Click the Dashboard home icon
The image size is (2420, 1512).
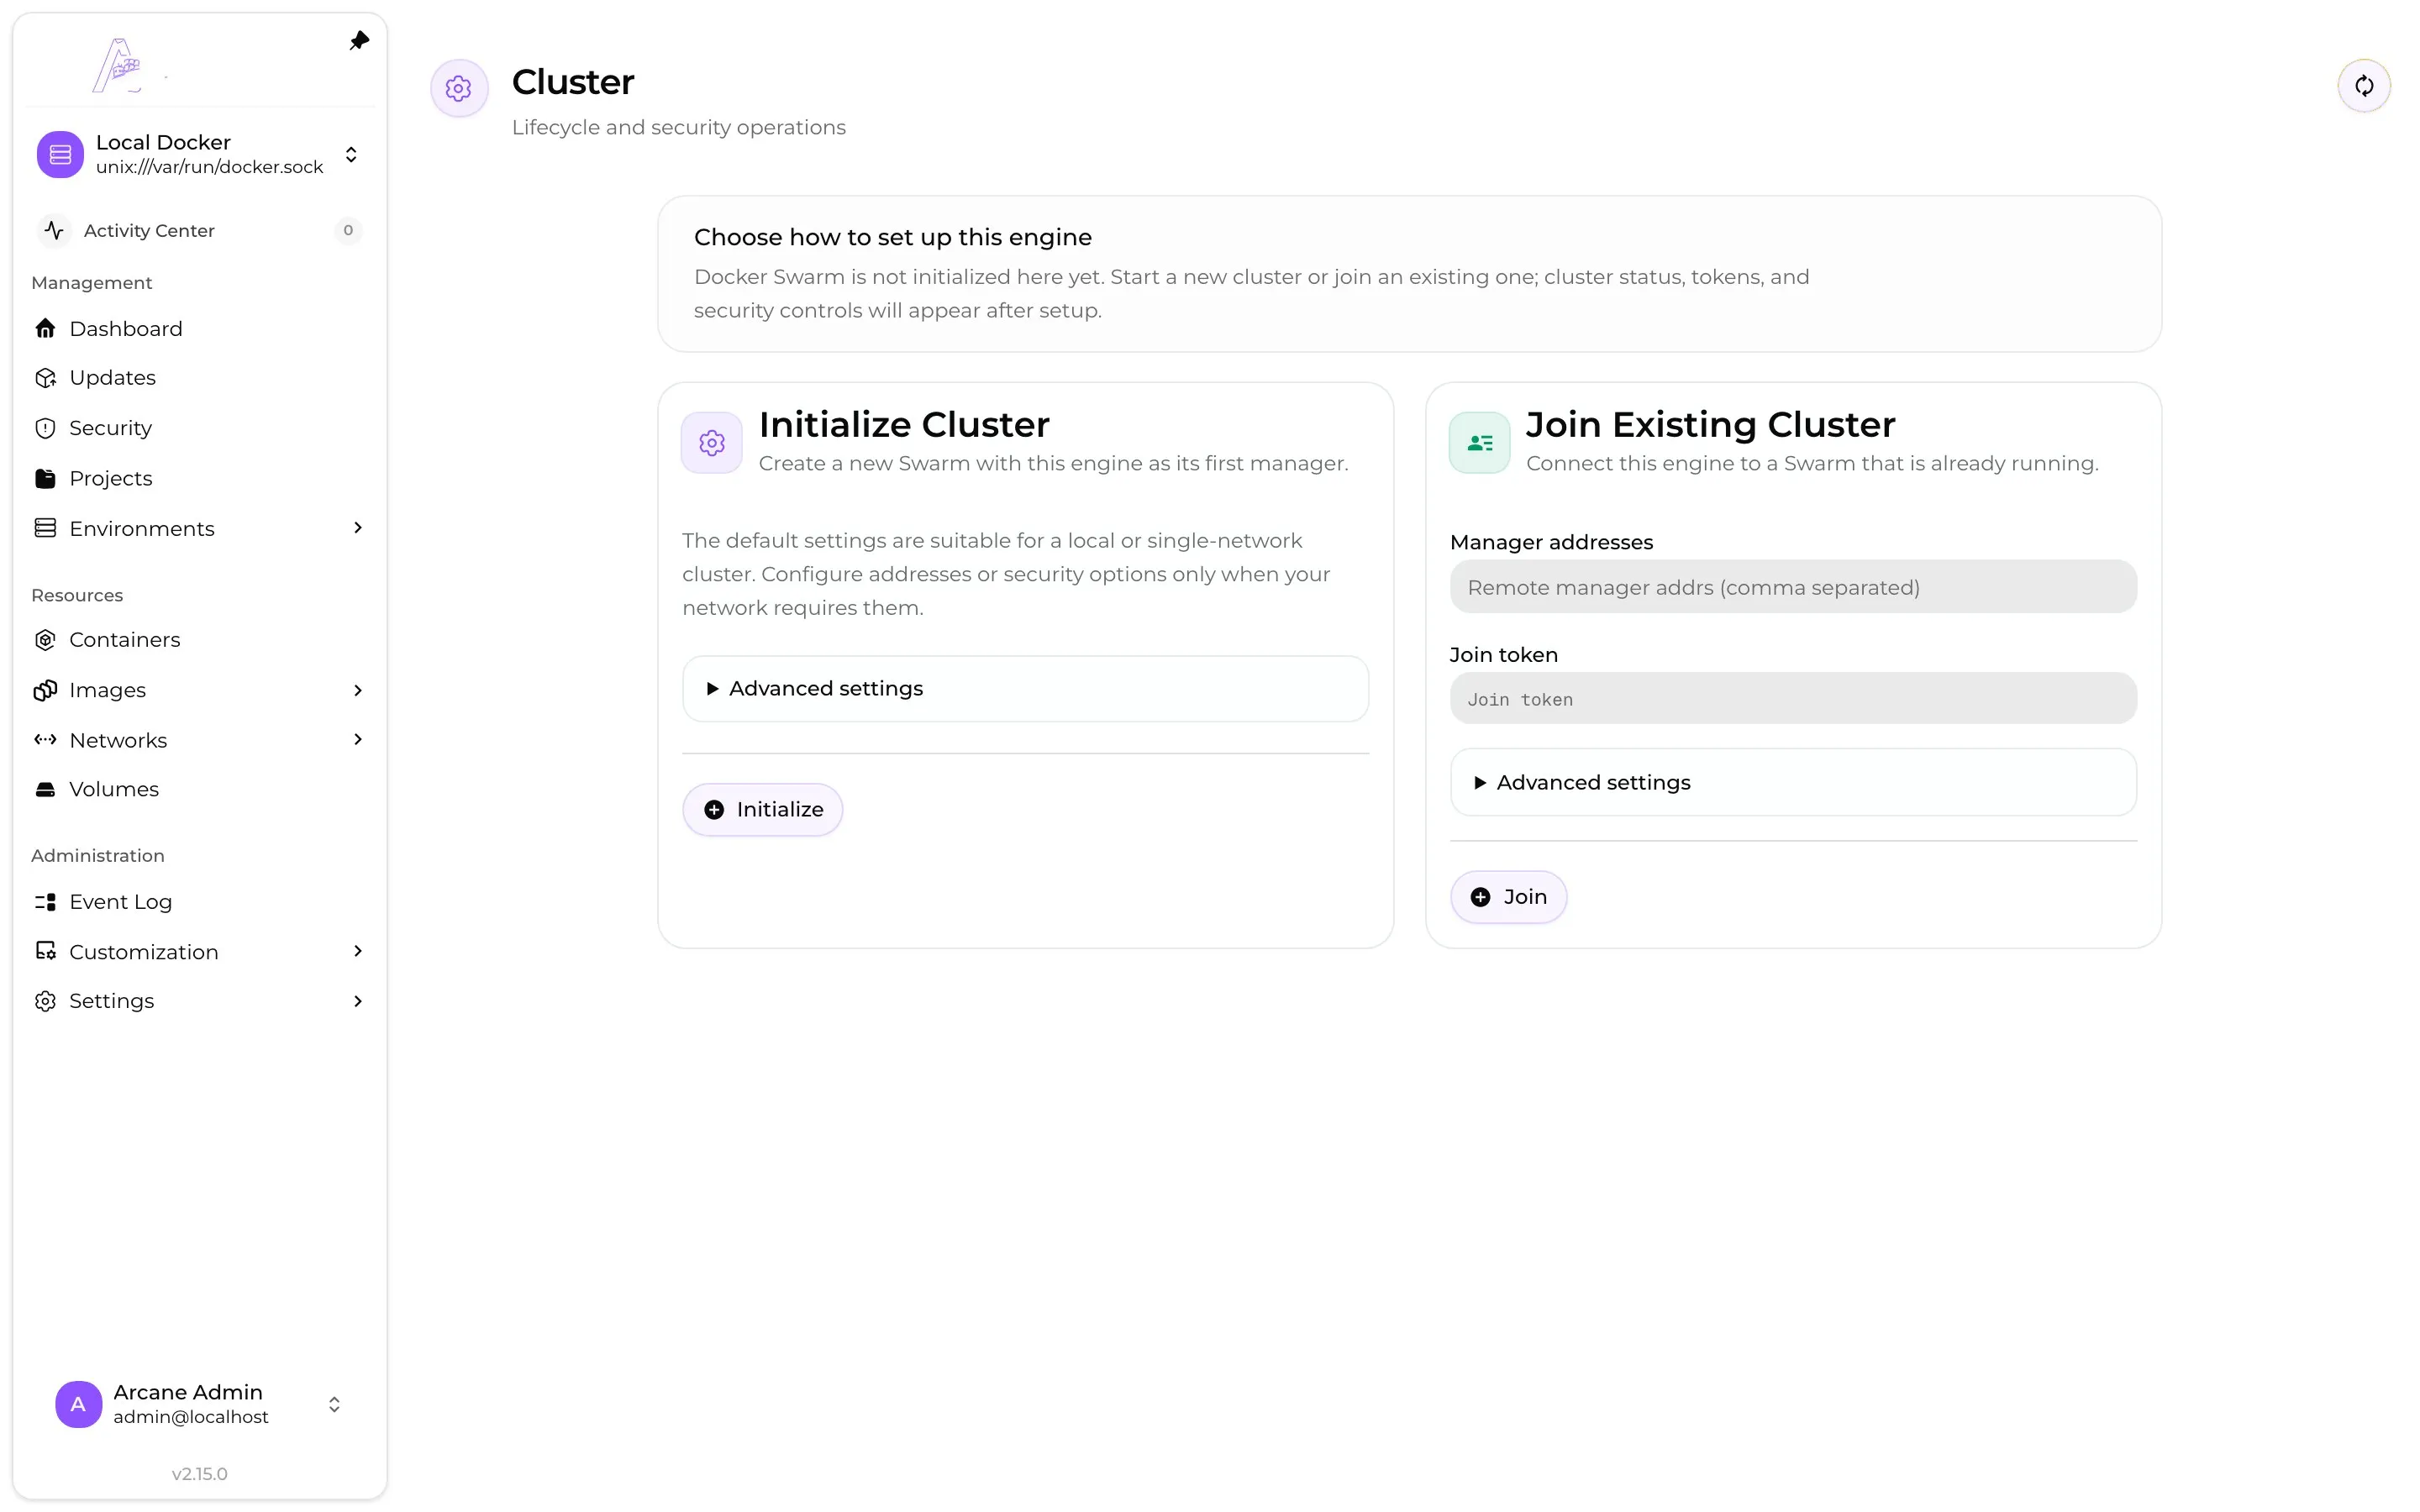(45, 328)
